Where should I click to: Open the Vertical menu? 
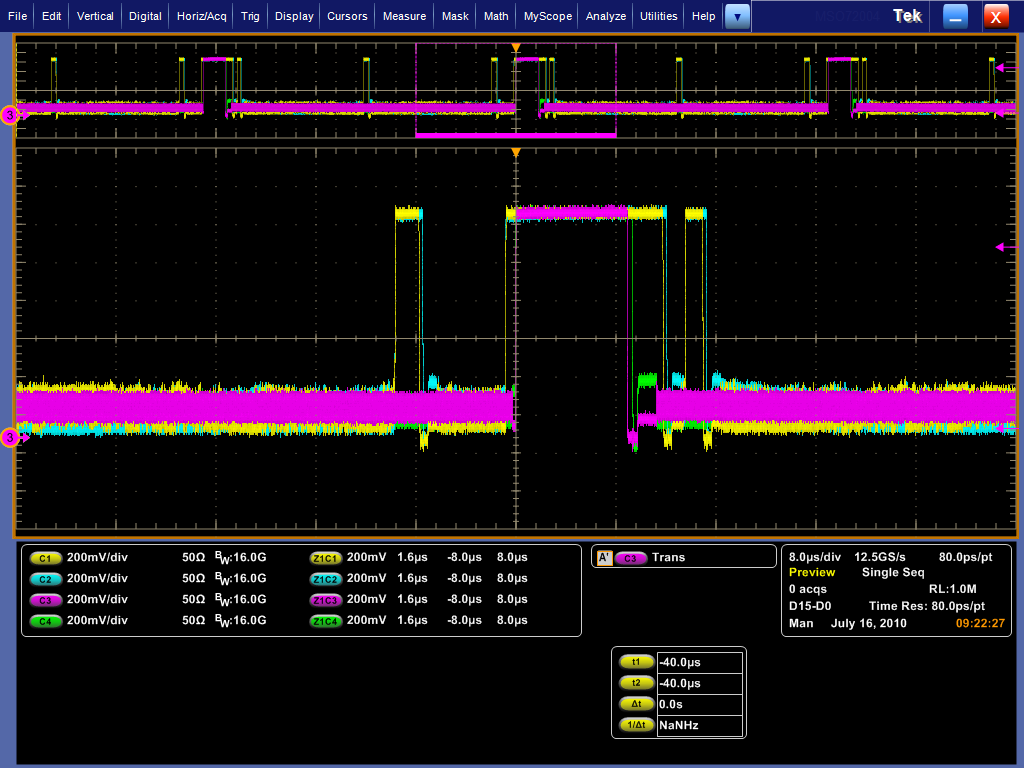pyautogui.click(x=95, y=16)
